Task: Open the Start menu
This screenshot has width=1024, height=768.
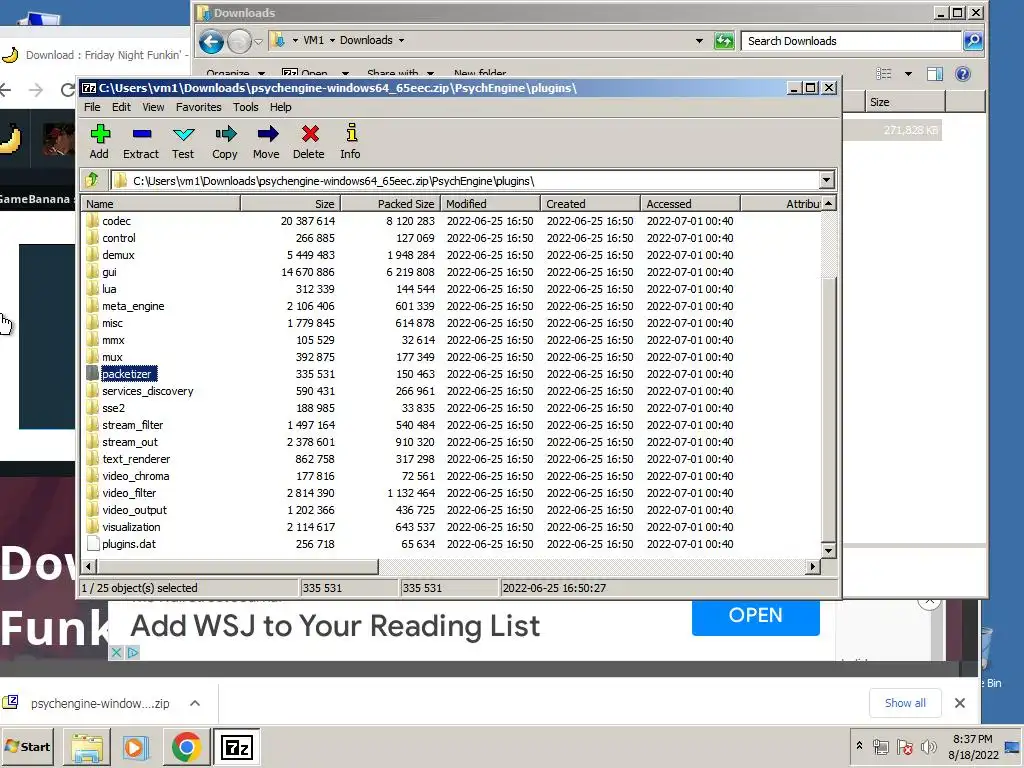Action: tap(27, 746)
